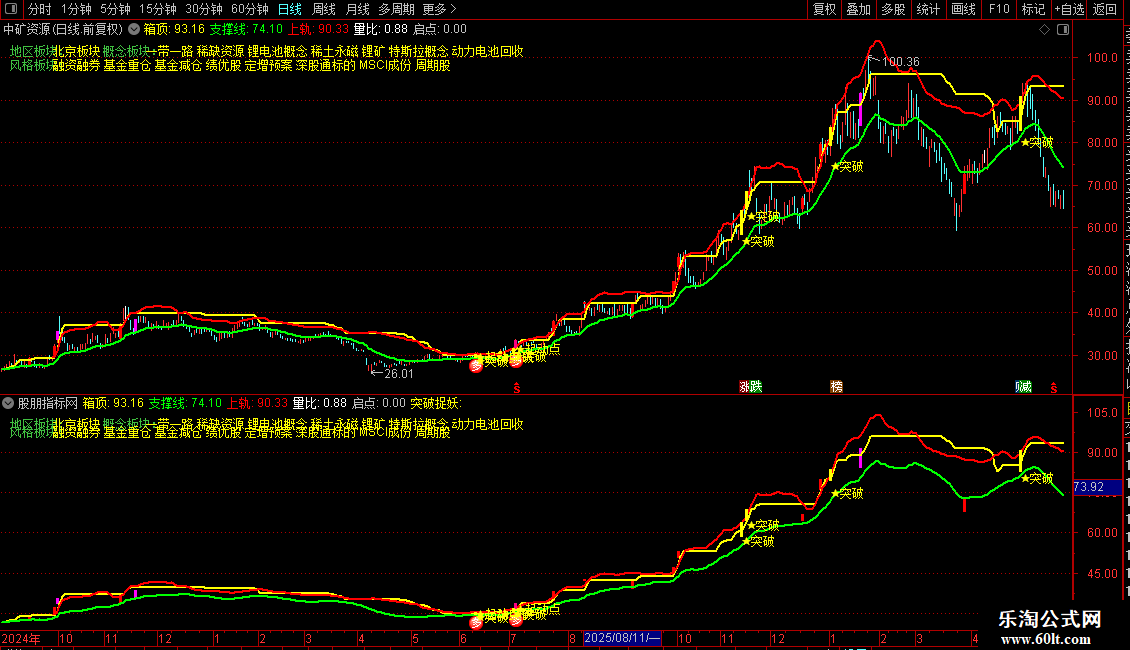The height and width of the screenshot is (650, 1130).
Task: Toggle the right side panel icon
Action: pos(1063,30)
